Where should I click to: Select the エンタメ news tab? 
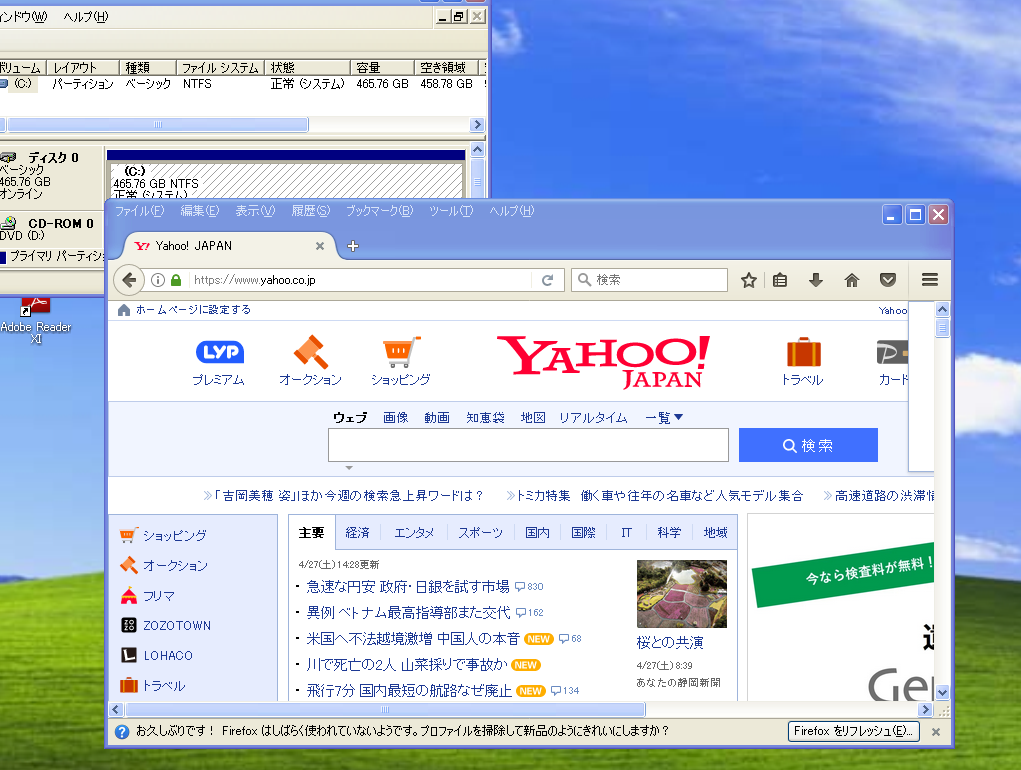pyautogui.click(x=414, y=532)
